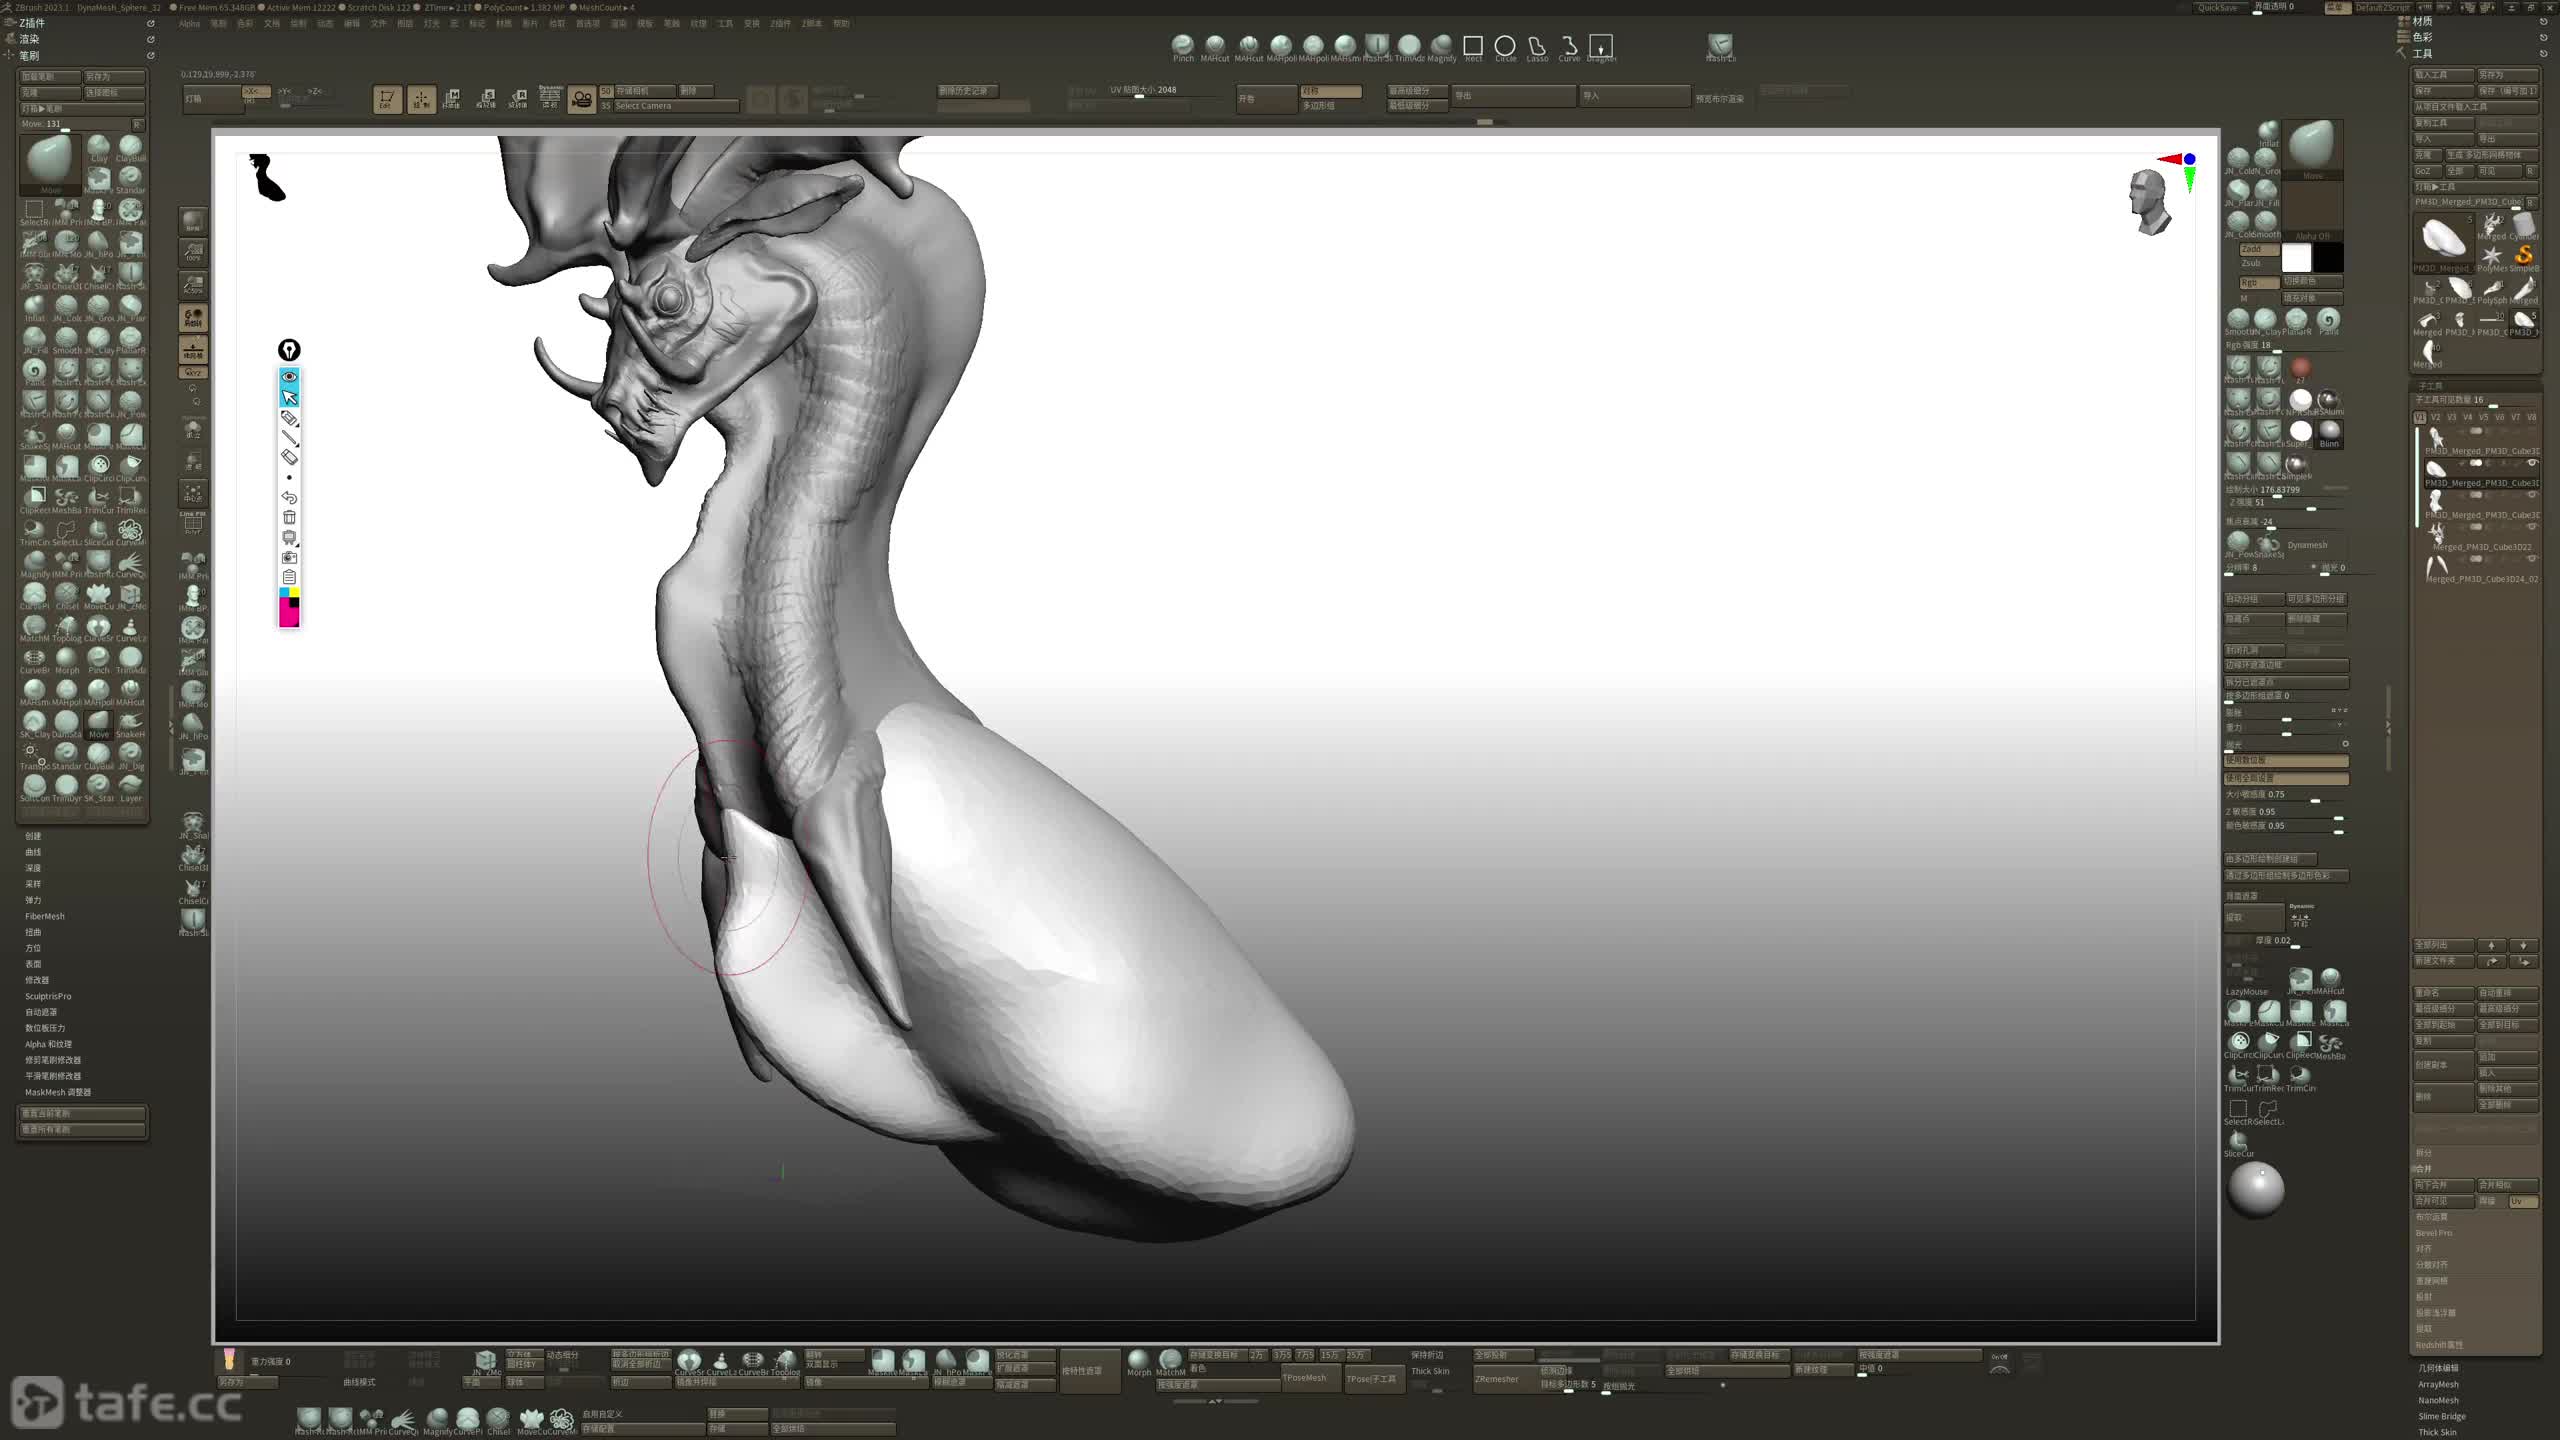The height and width of the screenshot is (1440, 2560).
Task: Select the Morph brush in bottom shelf
Action: (x=1139, y=1362)
